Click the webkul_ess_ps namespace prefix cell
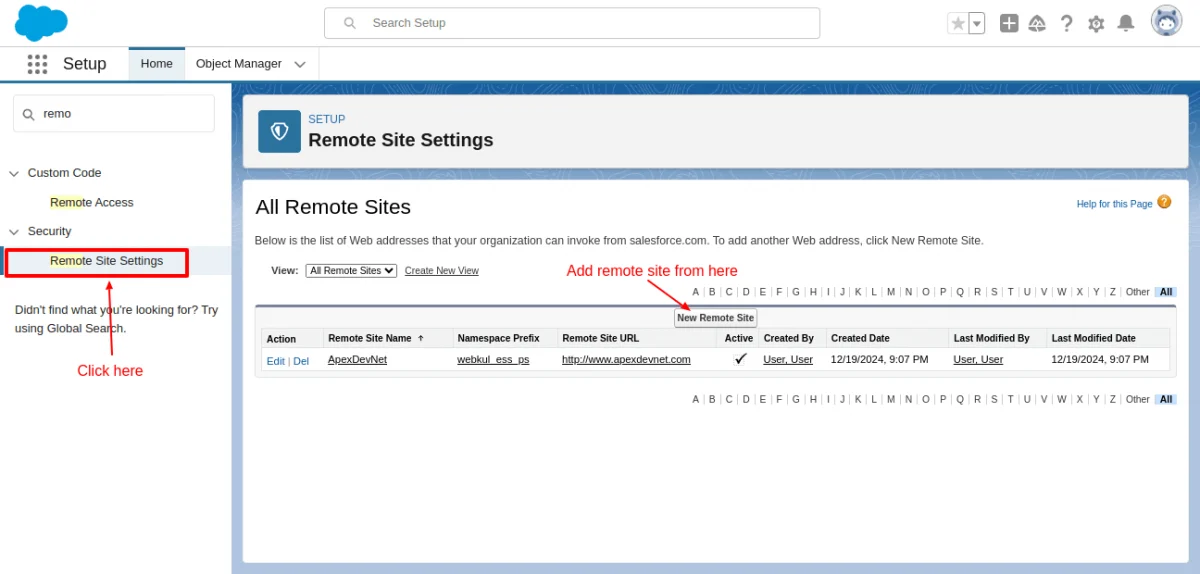Image resolution: width=1200 pixels, height=574 pixels. coord(494,359)
